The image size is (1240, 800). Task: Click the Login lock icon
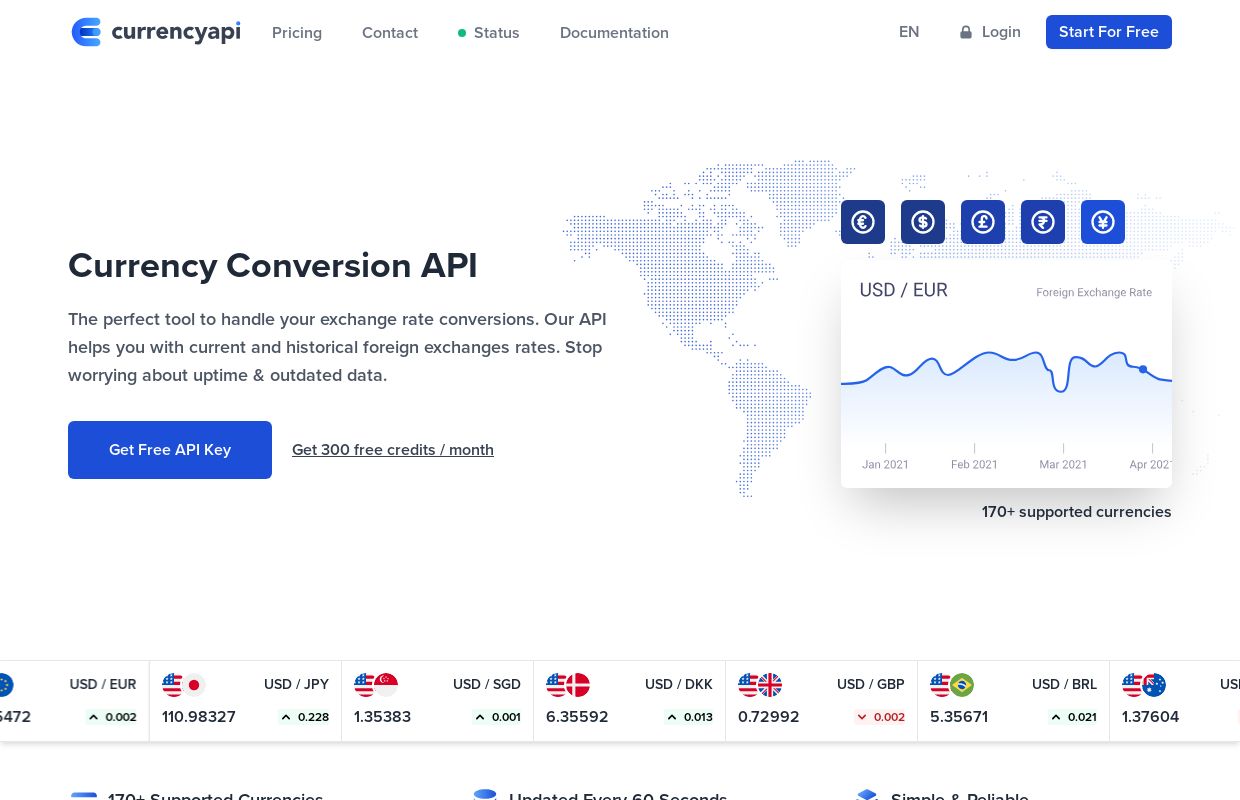pos(966,32)
